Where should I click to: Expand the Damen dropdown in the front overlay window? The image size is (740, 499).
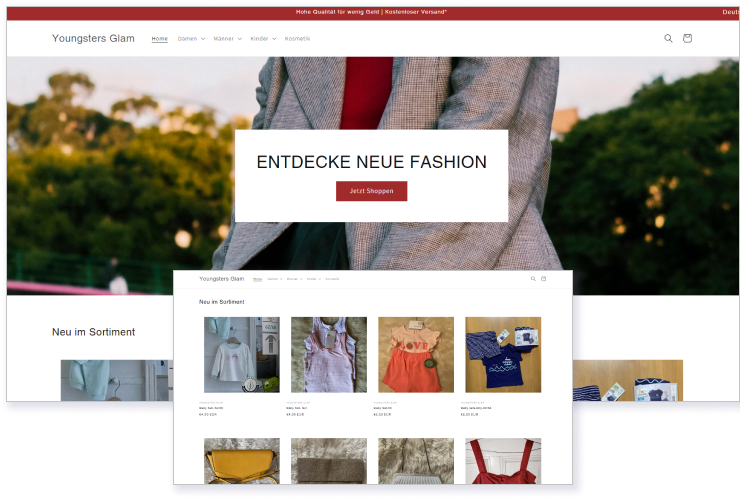(x=275, y=279)
